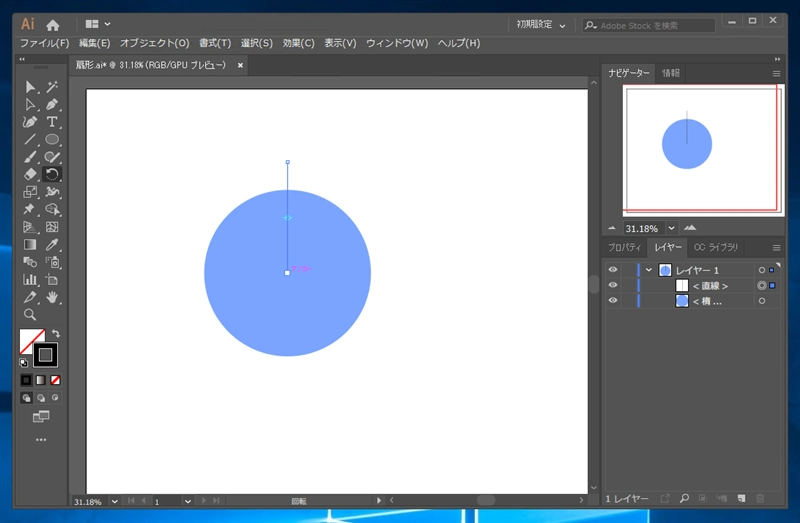Screen dimensions: 800x523
Task: Open Navigator zoom percentage dropdown
Action: (x=671, y=228)
